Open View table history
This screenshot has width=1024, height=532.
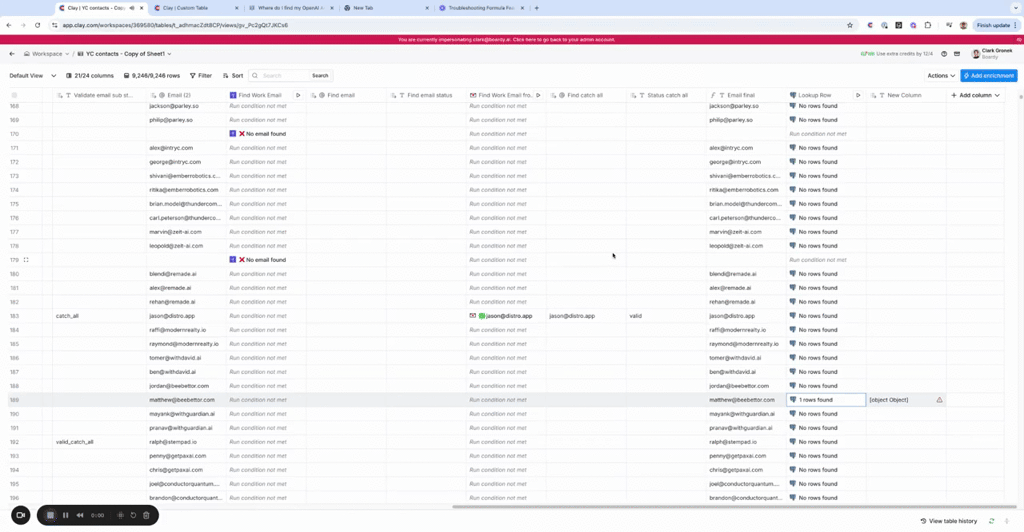[949, 521]
